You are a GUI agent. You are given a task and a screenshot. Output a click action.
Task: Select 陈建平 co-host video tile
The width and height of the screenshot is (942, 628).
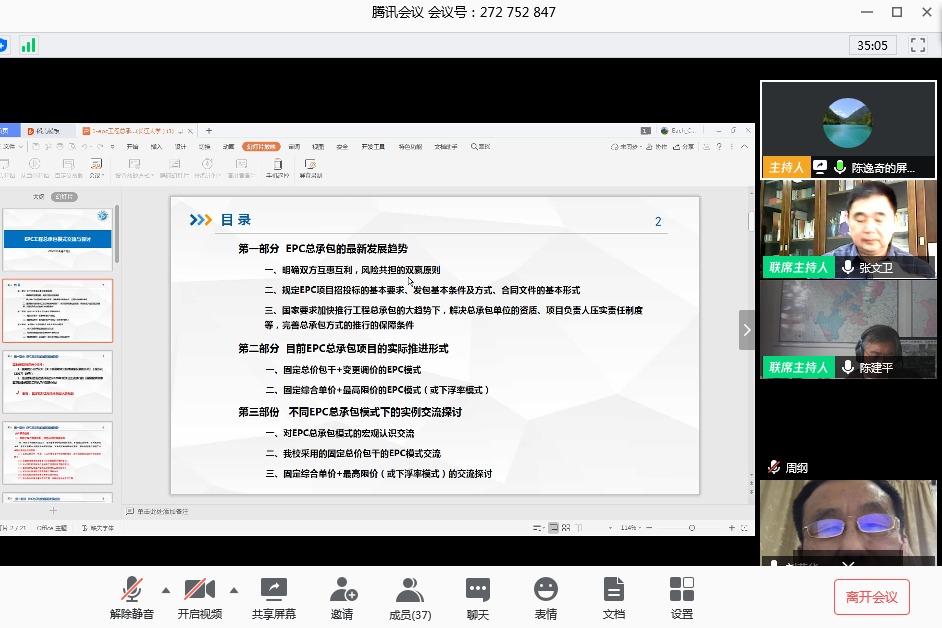click(x=848, y=329)
